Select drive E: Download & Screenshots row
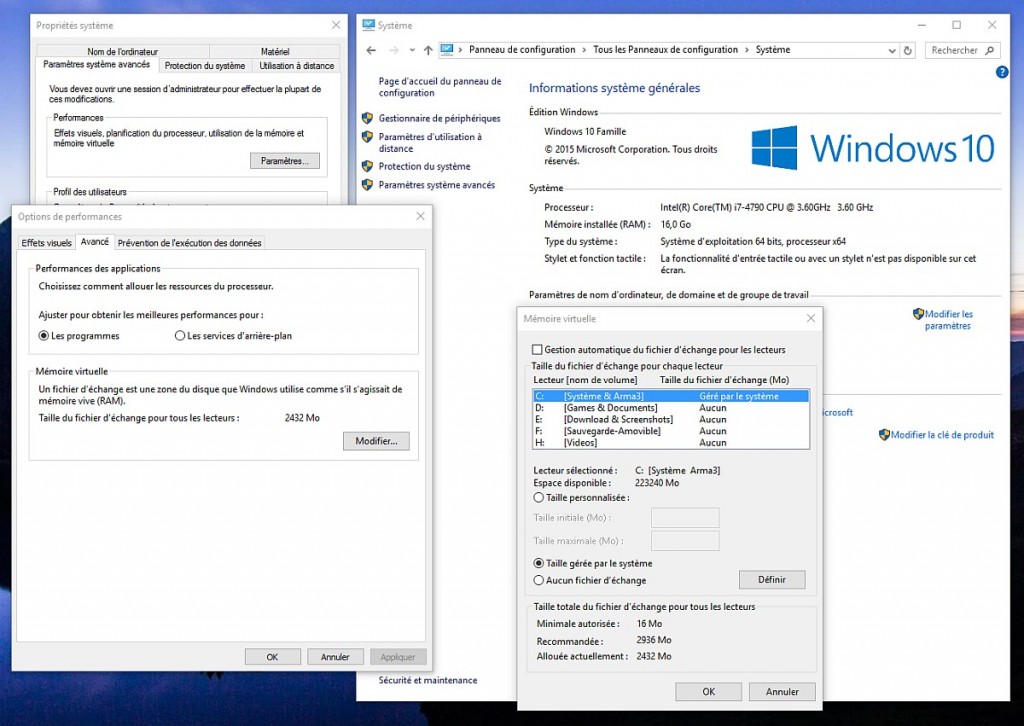This screenshot has height=726, width=1024. [671, 419]
